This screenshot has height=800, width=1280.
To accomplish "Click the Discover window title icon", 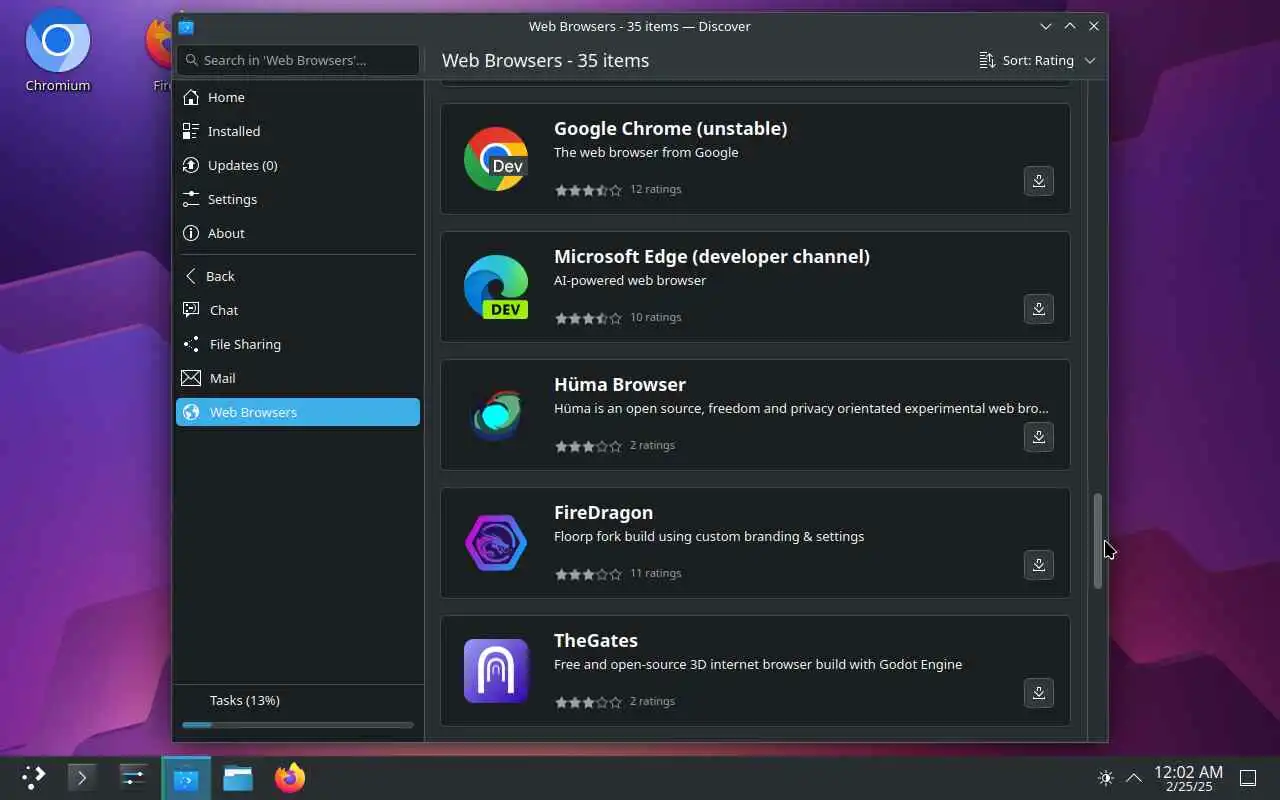I will (186, 27).
